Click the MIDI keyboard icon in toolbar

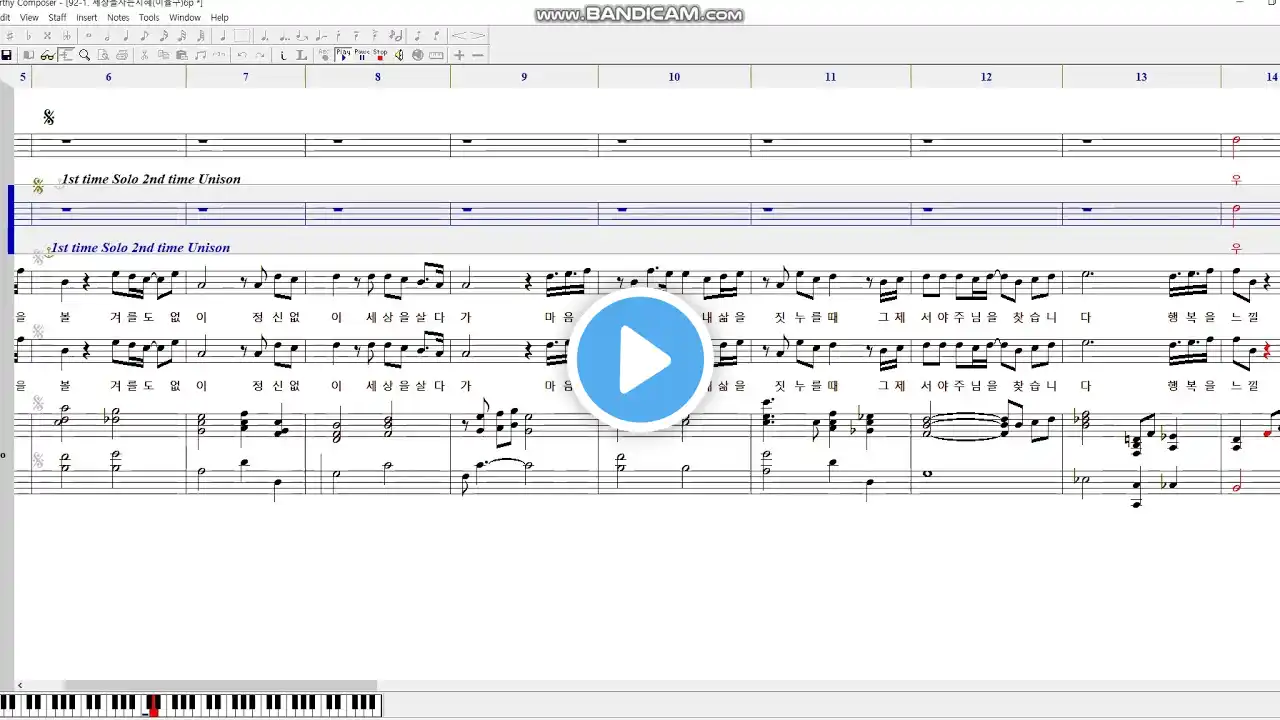click(436, 55)
